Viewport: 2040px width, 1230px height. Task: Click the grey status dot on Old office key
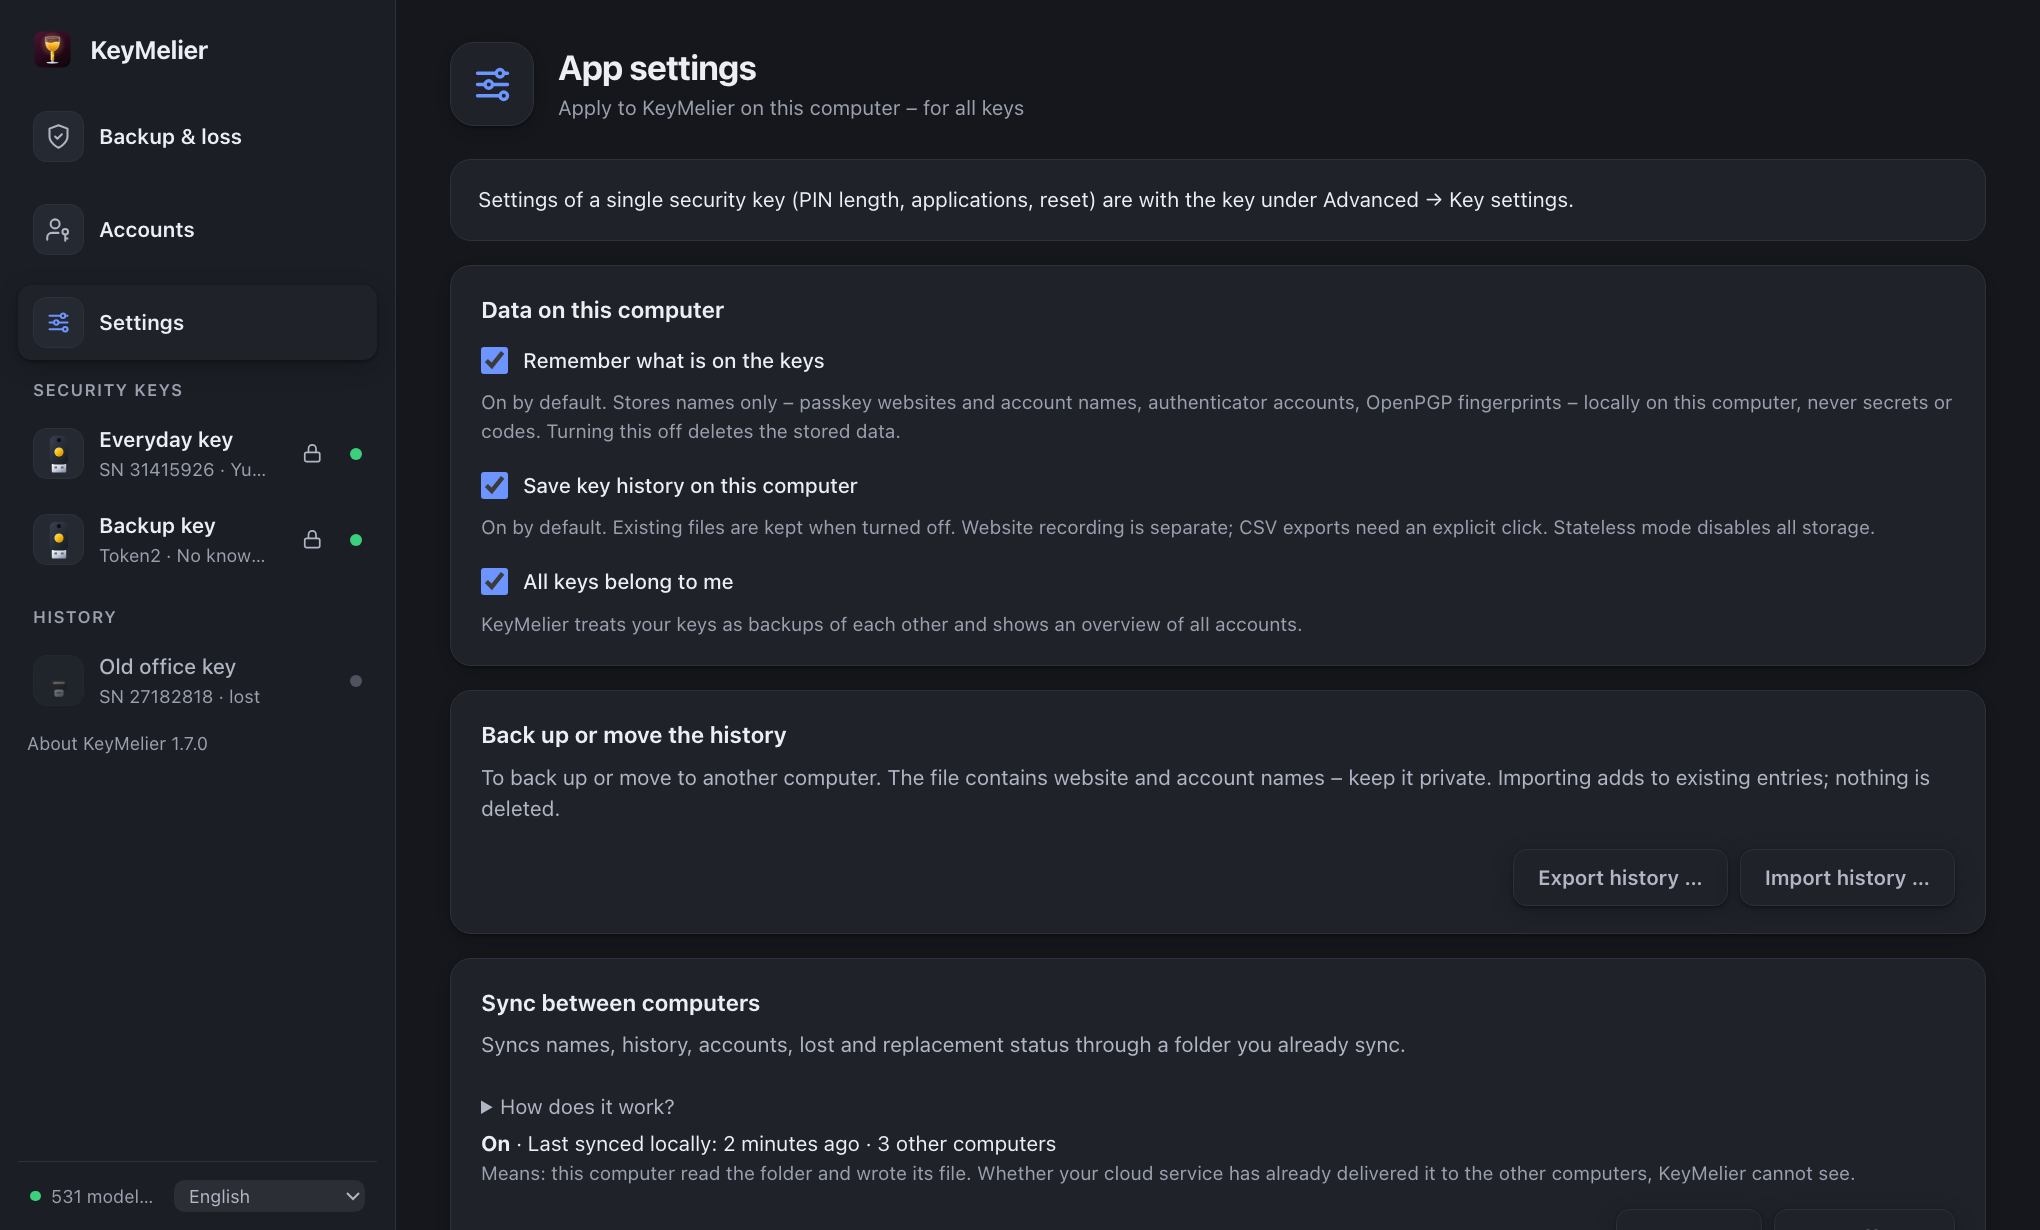[356, 681]
